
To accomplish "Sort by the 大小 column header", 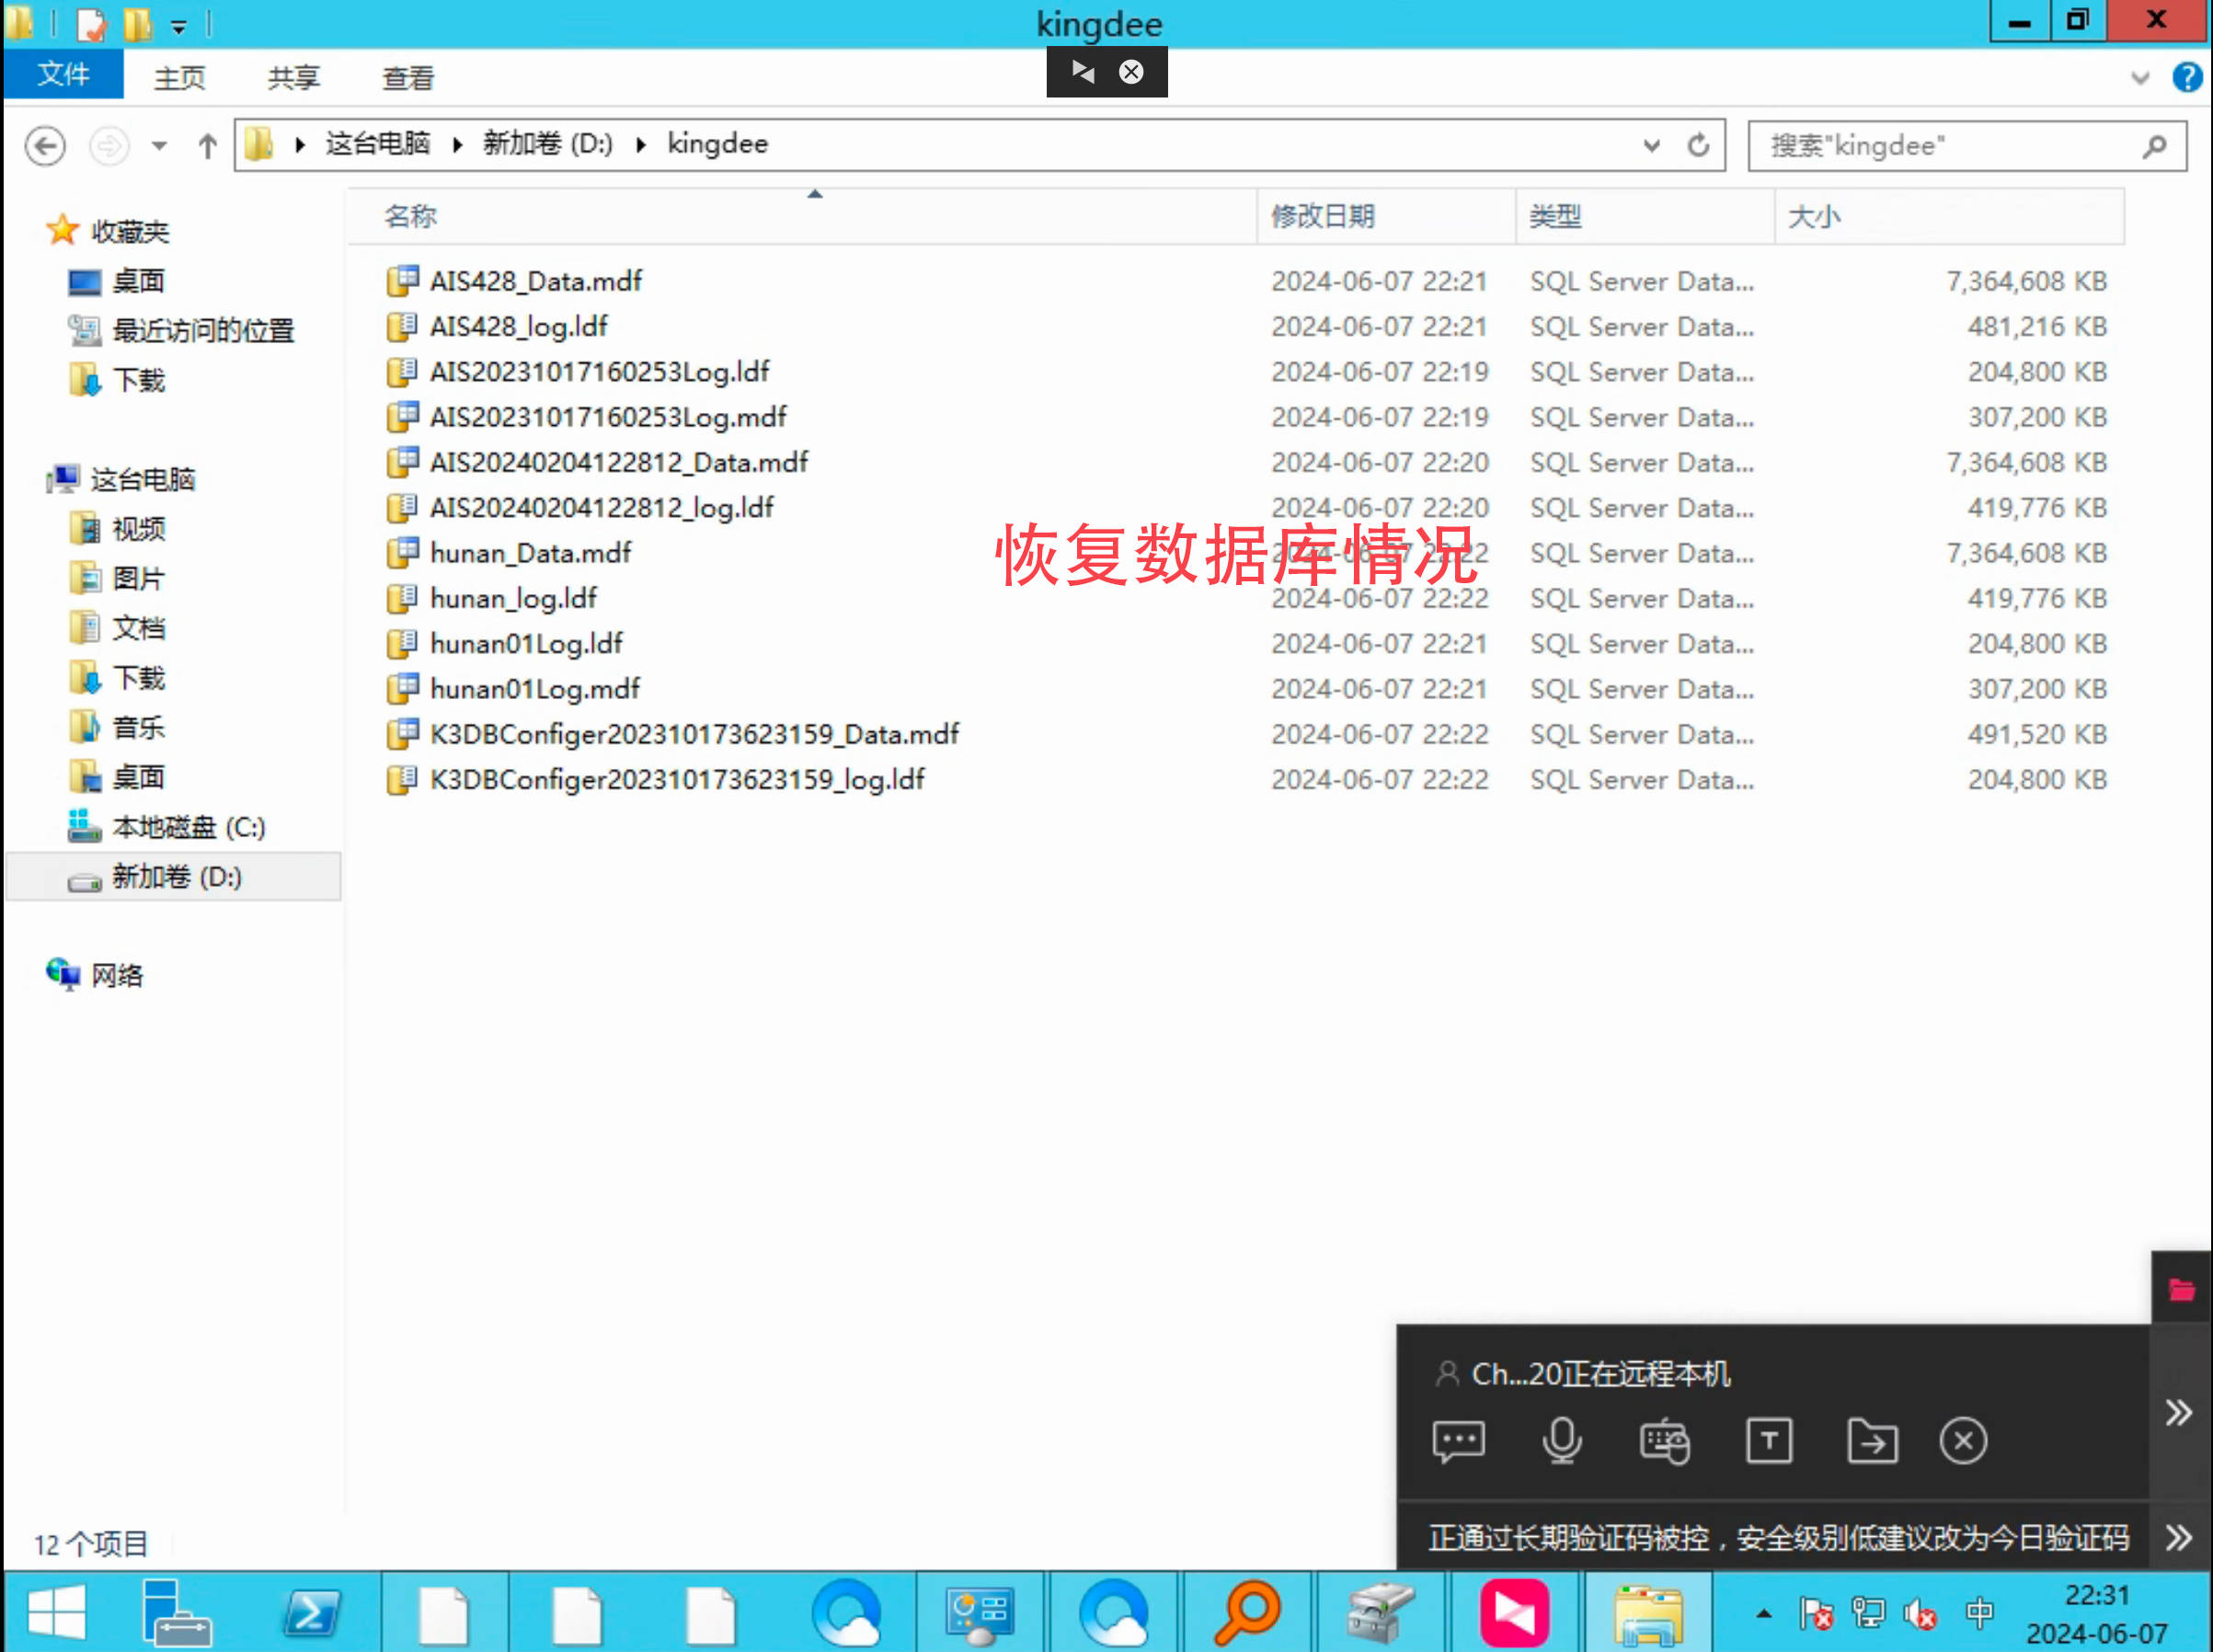I will tap(1950, 216).
